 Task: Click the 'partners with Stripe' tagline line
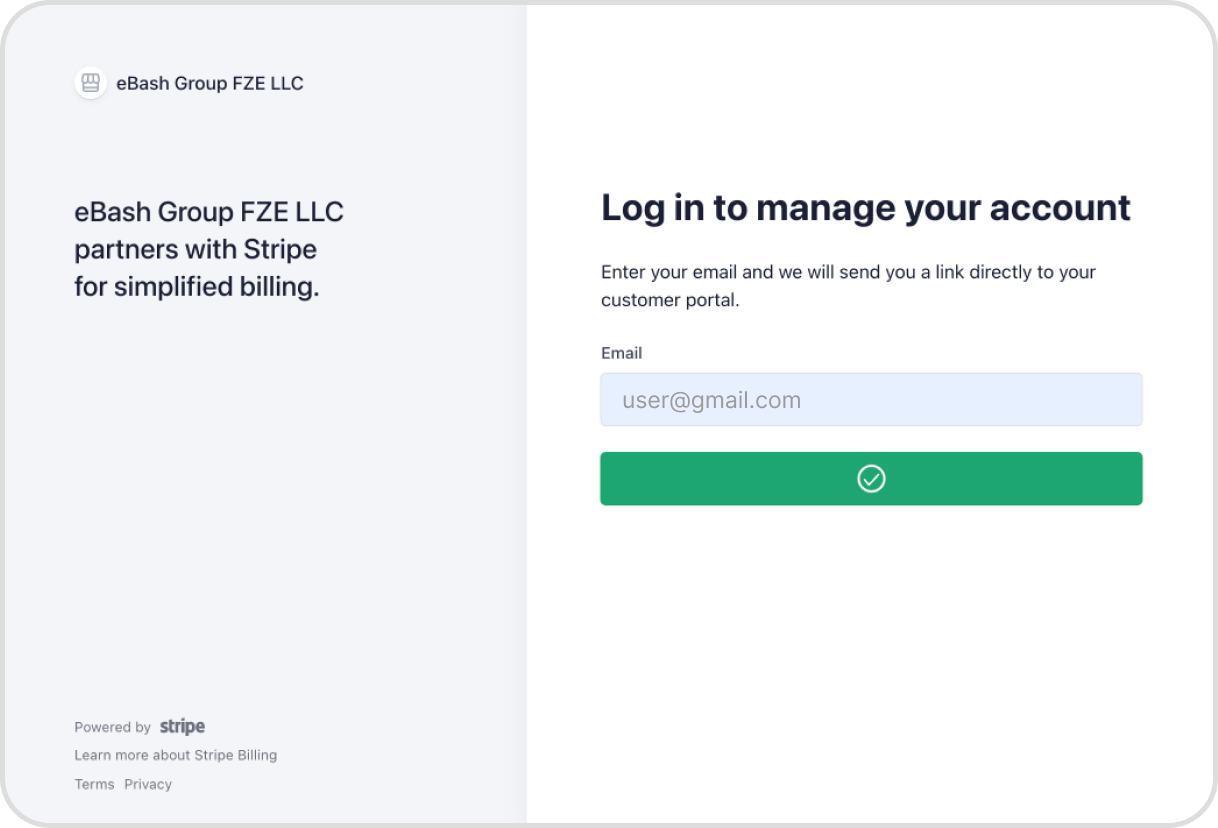[x=196, y=249]
